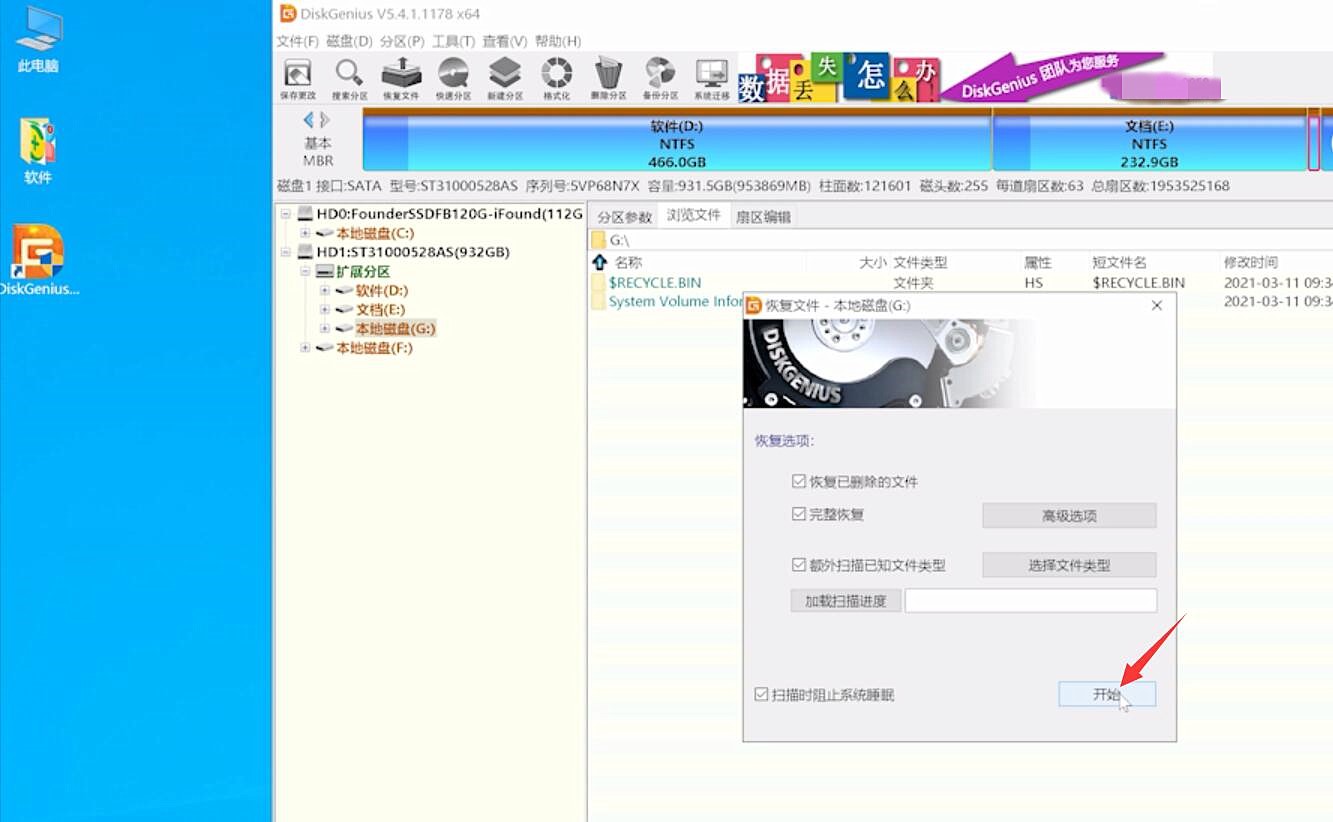Screen dimensions: 1333x822
Task: Click the 文件类型 column header
Action: 920,262
